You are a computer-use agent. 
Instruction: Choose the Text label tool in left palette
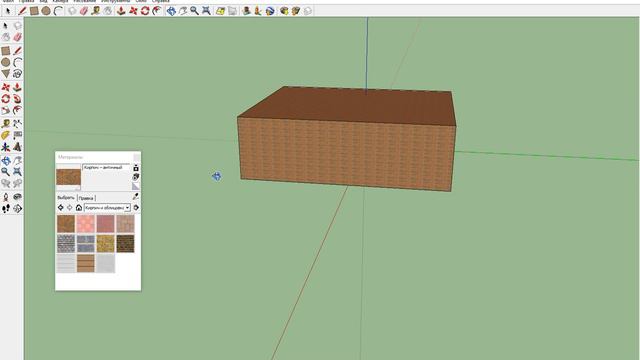pyautogui.click(x=17, y=136)
